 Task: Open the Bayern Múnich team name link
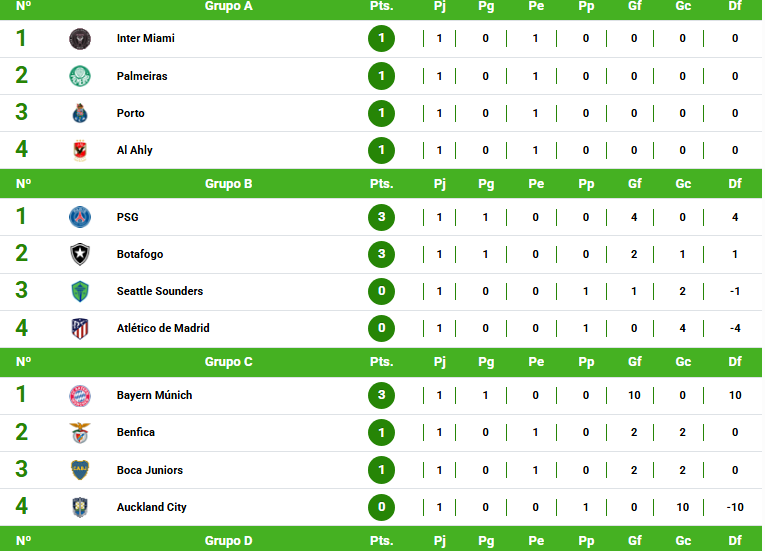coord(154,395)
